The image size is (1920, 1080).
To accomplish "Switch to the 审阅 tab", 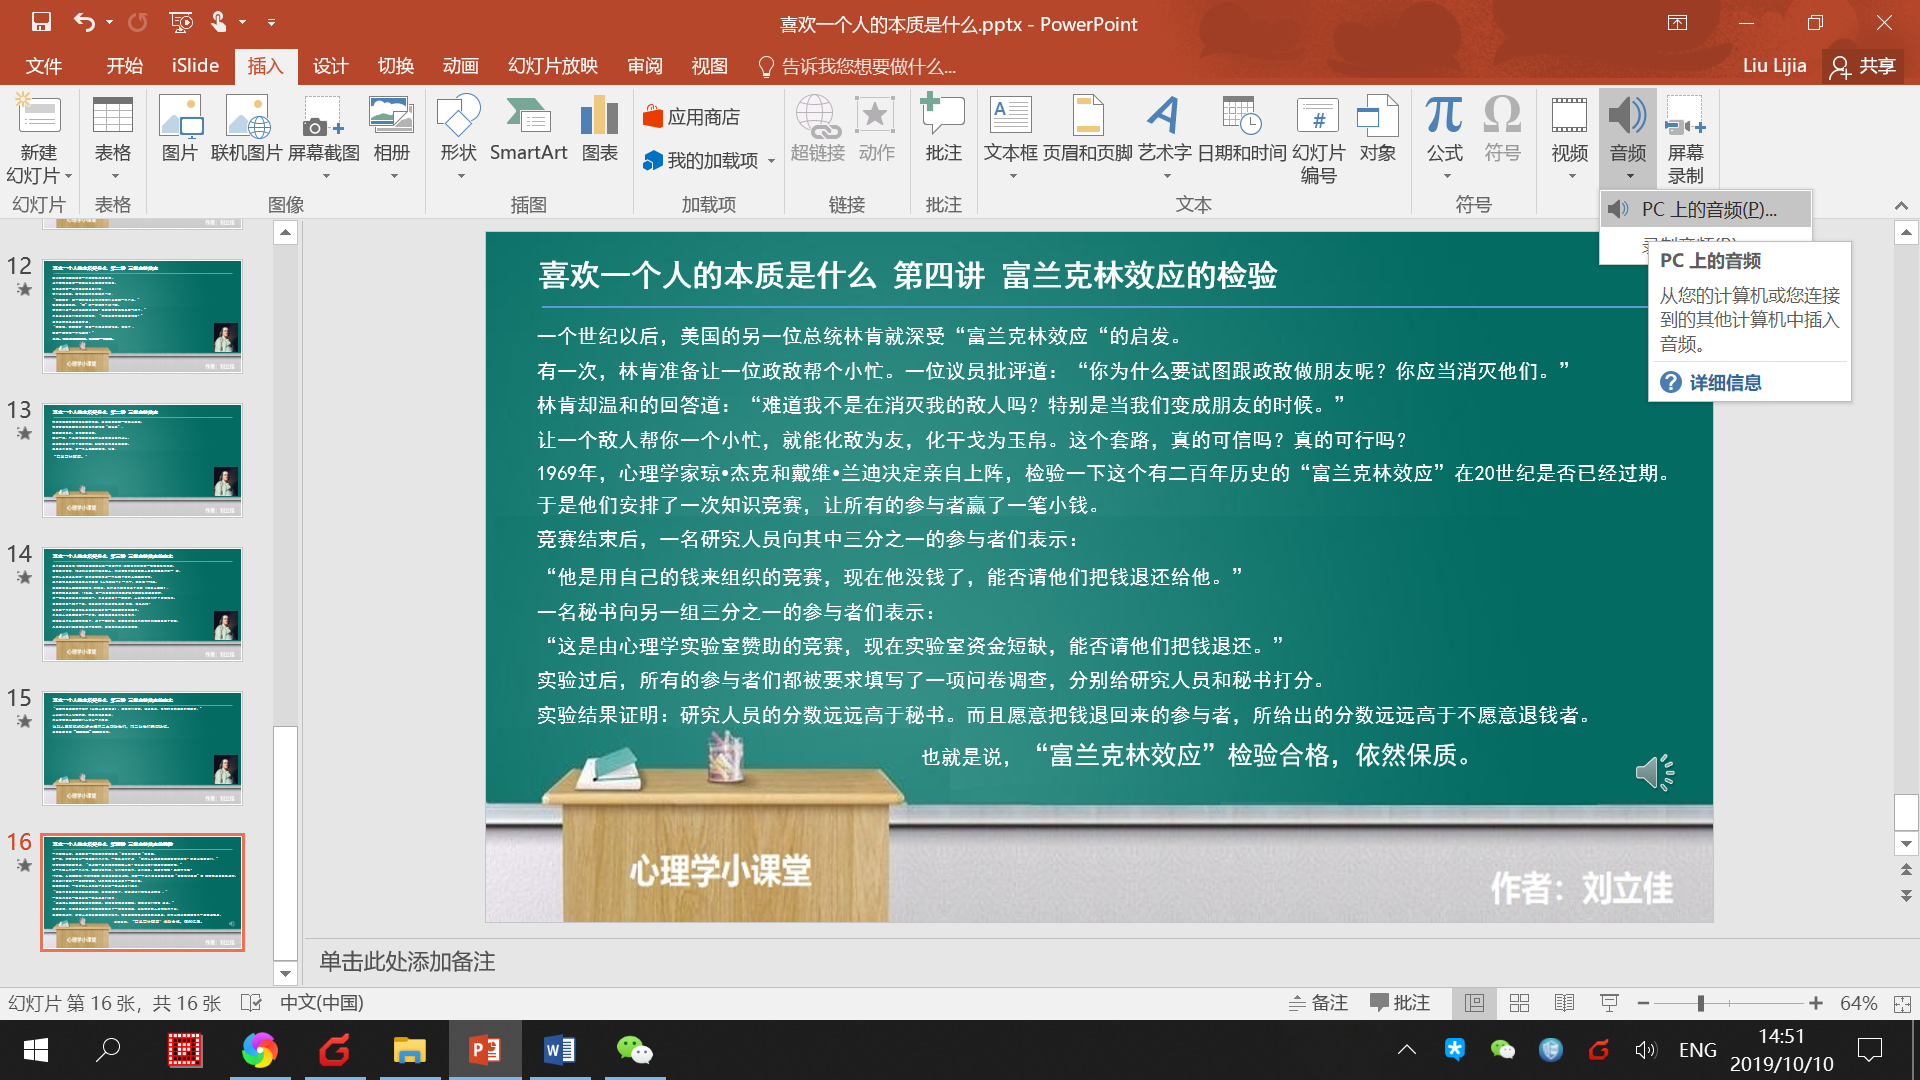I will [x=645, y=66].
